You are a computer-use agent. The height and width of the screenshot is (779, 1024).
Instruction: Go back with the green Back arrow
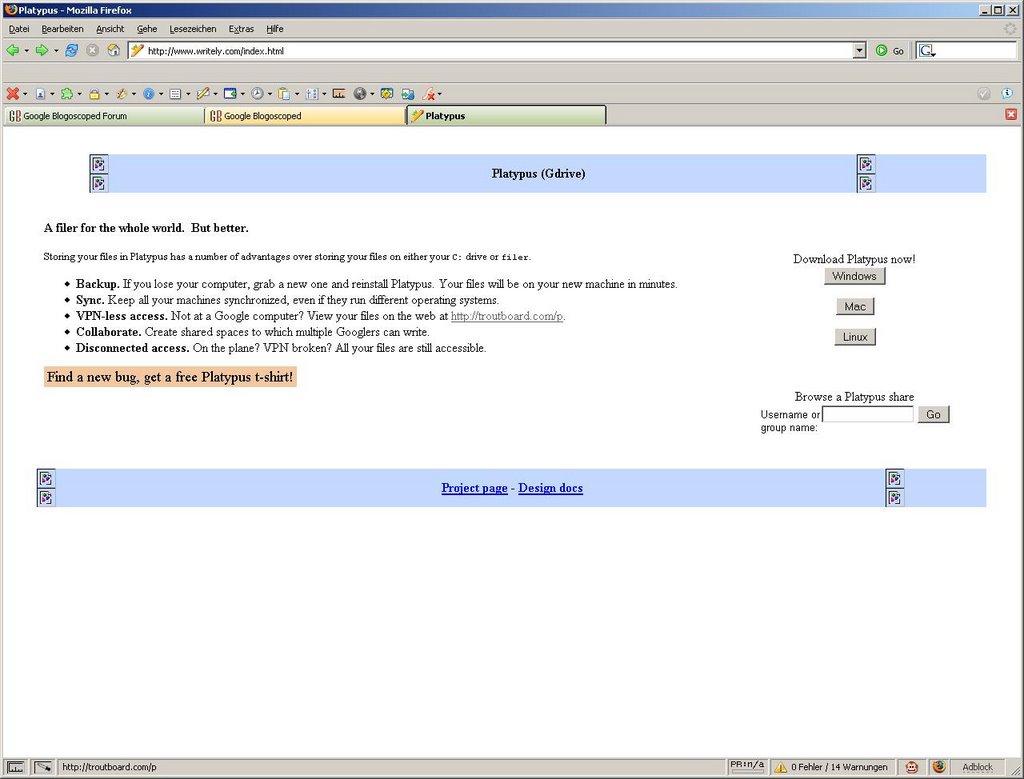(12, 50)
